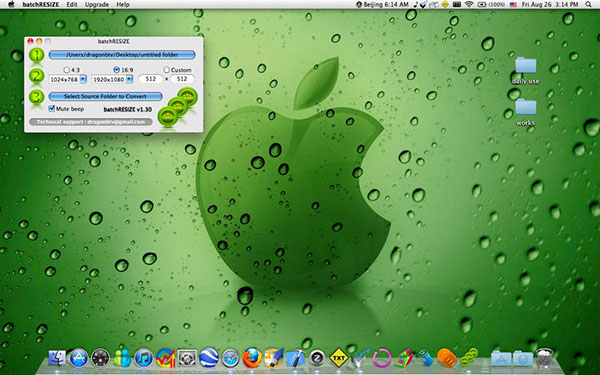Toggle the Mute beep checkbox
This screenshot has height=375, width=600.
(52, 109)
